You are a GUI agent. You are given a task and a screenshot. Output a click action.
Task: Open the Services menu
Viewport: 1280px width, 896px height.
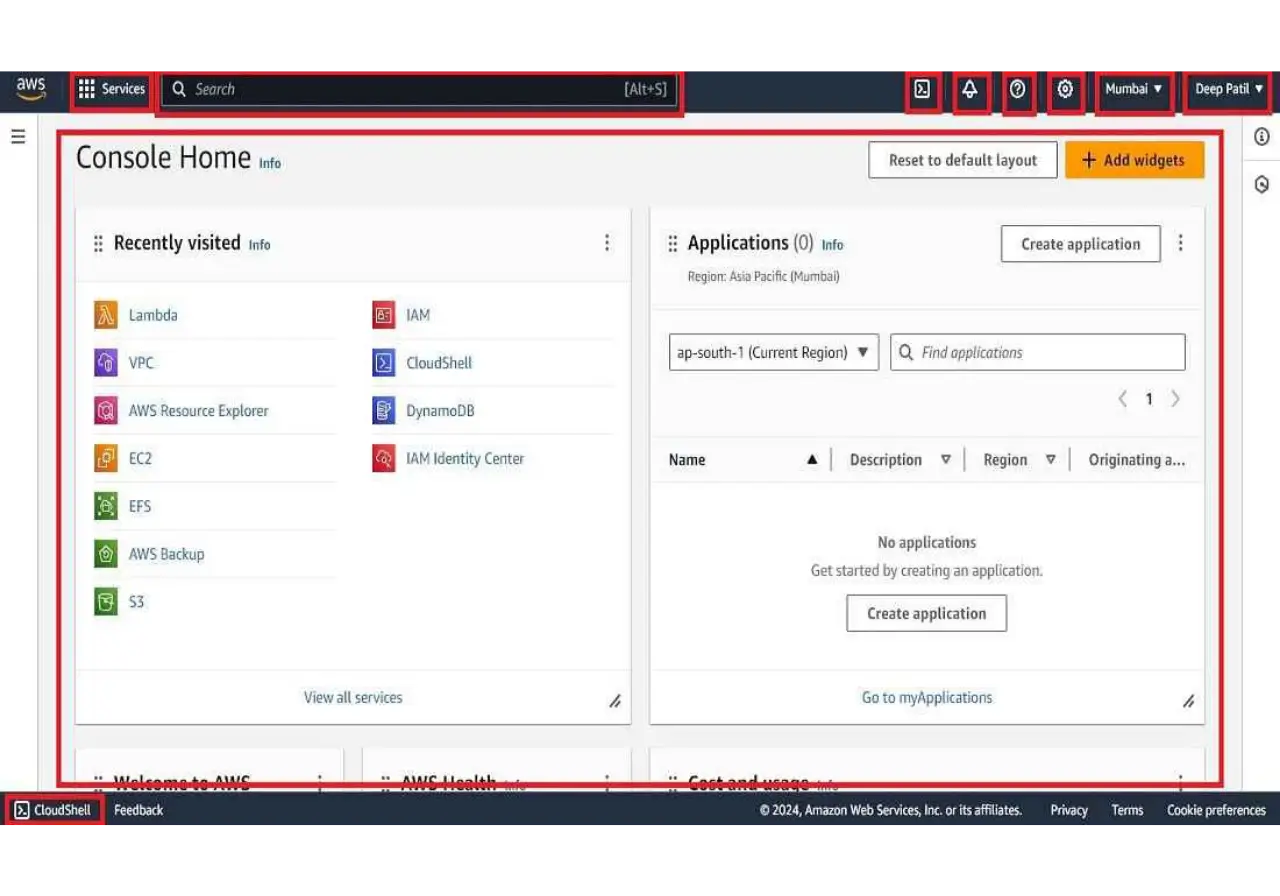pyautogui.click(x=111, y=90)
